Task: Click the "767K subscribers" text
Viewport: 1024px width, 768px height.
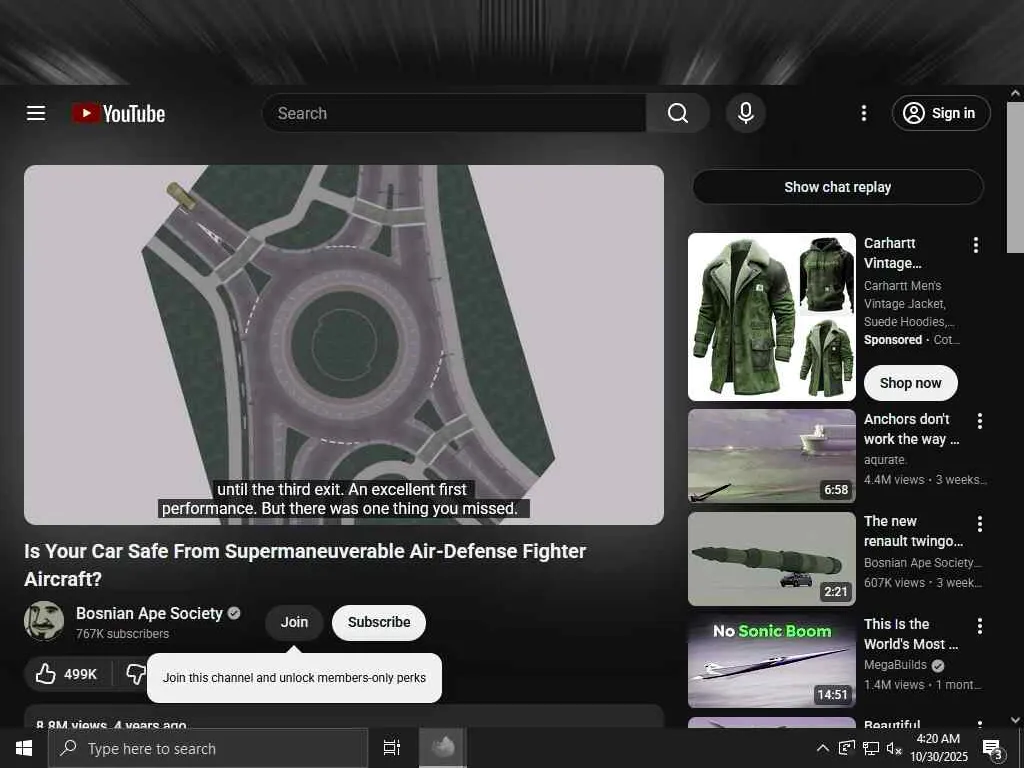Action: [x=122, y=633]
